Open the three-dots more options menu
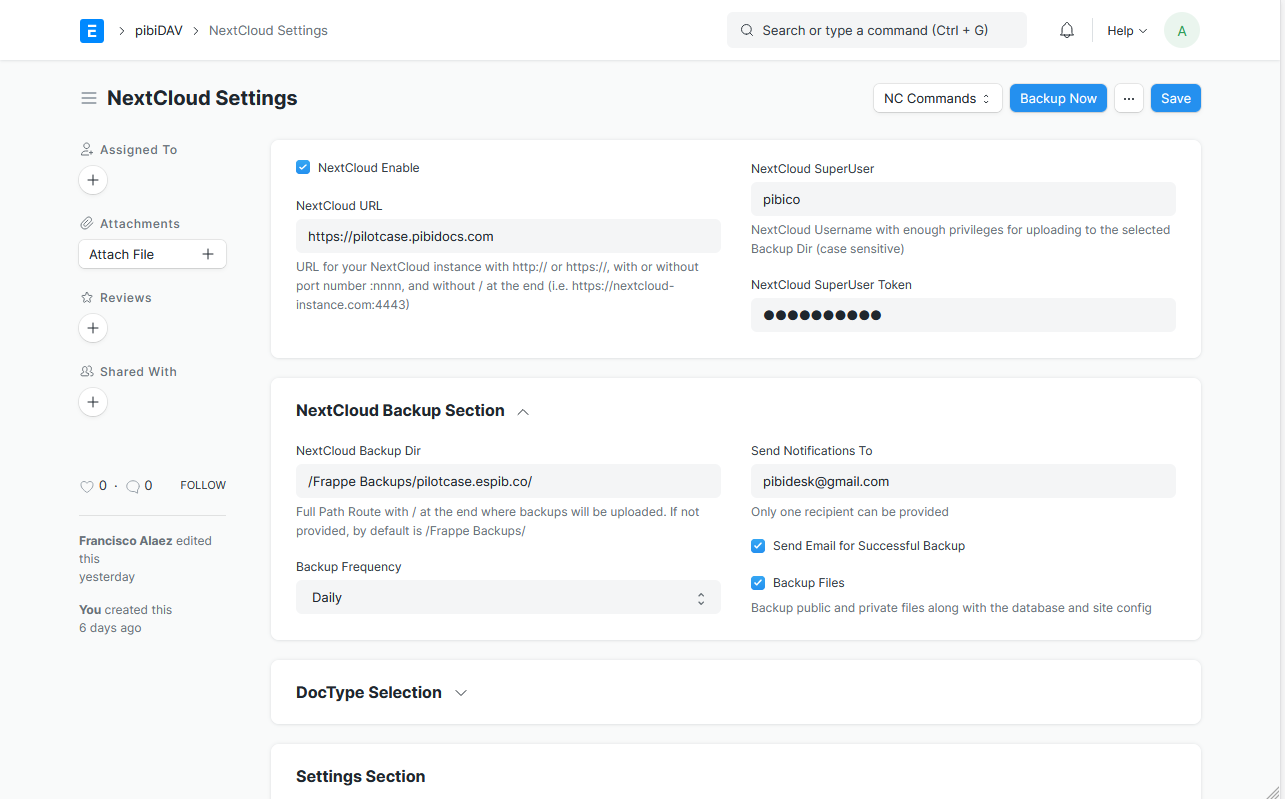The image size is (1285, 799). coord(1129,98)
